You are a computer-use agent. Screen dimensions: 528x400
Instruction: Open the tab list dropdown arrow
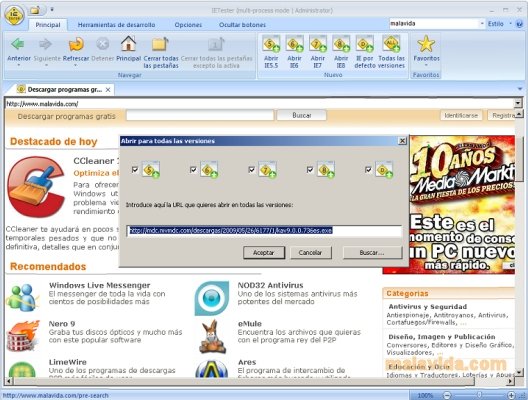tap(520, 89)
